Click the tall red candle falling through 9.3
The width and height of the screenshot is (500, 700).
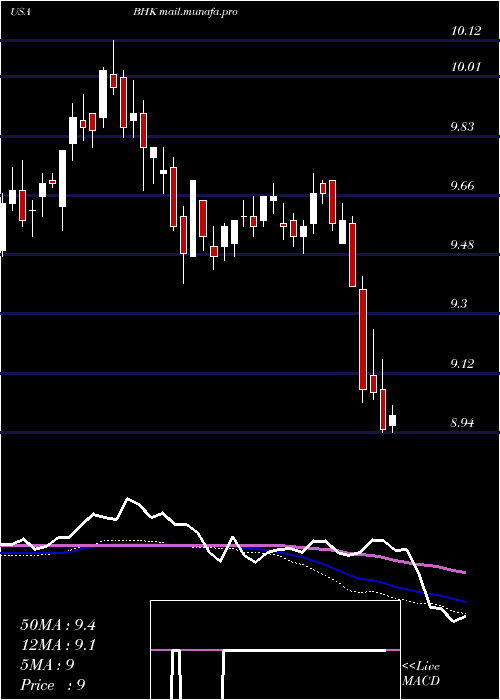pos(363,339)
